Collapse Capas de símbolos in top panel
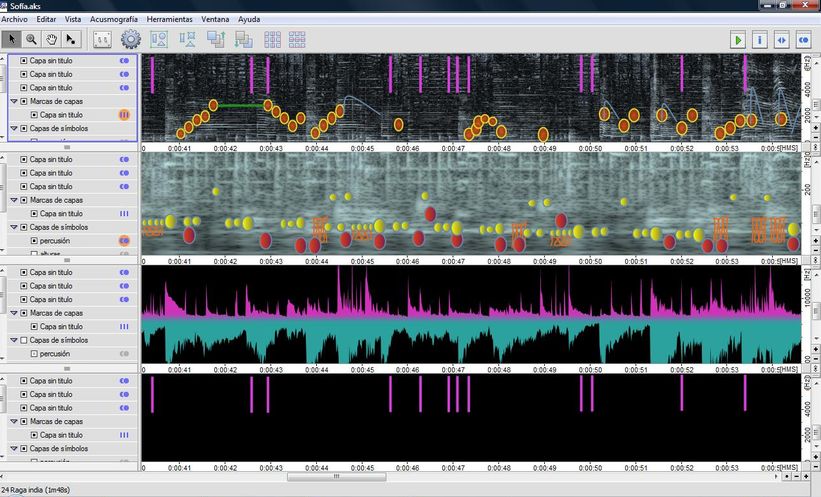 coord(14,128)
